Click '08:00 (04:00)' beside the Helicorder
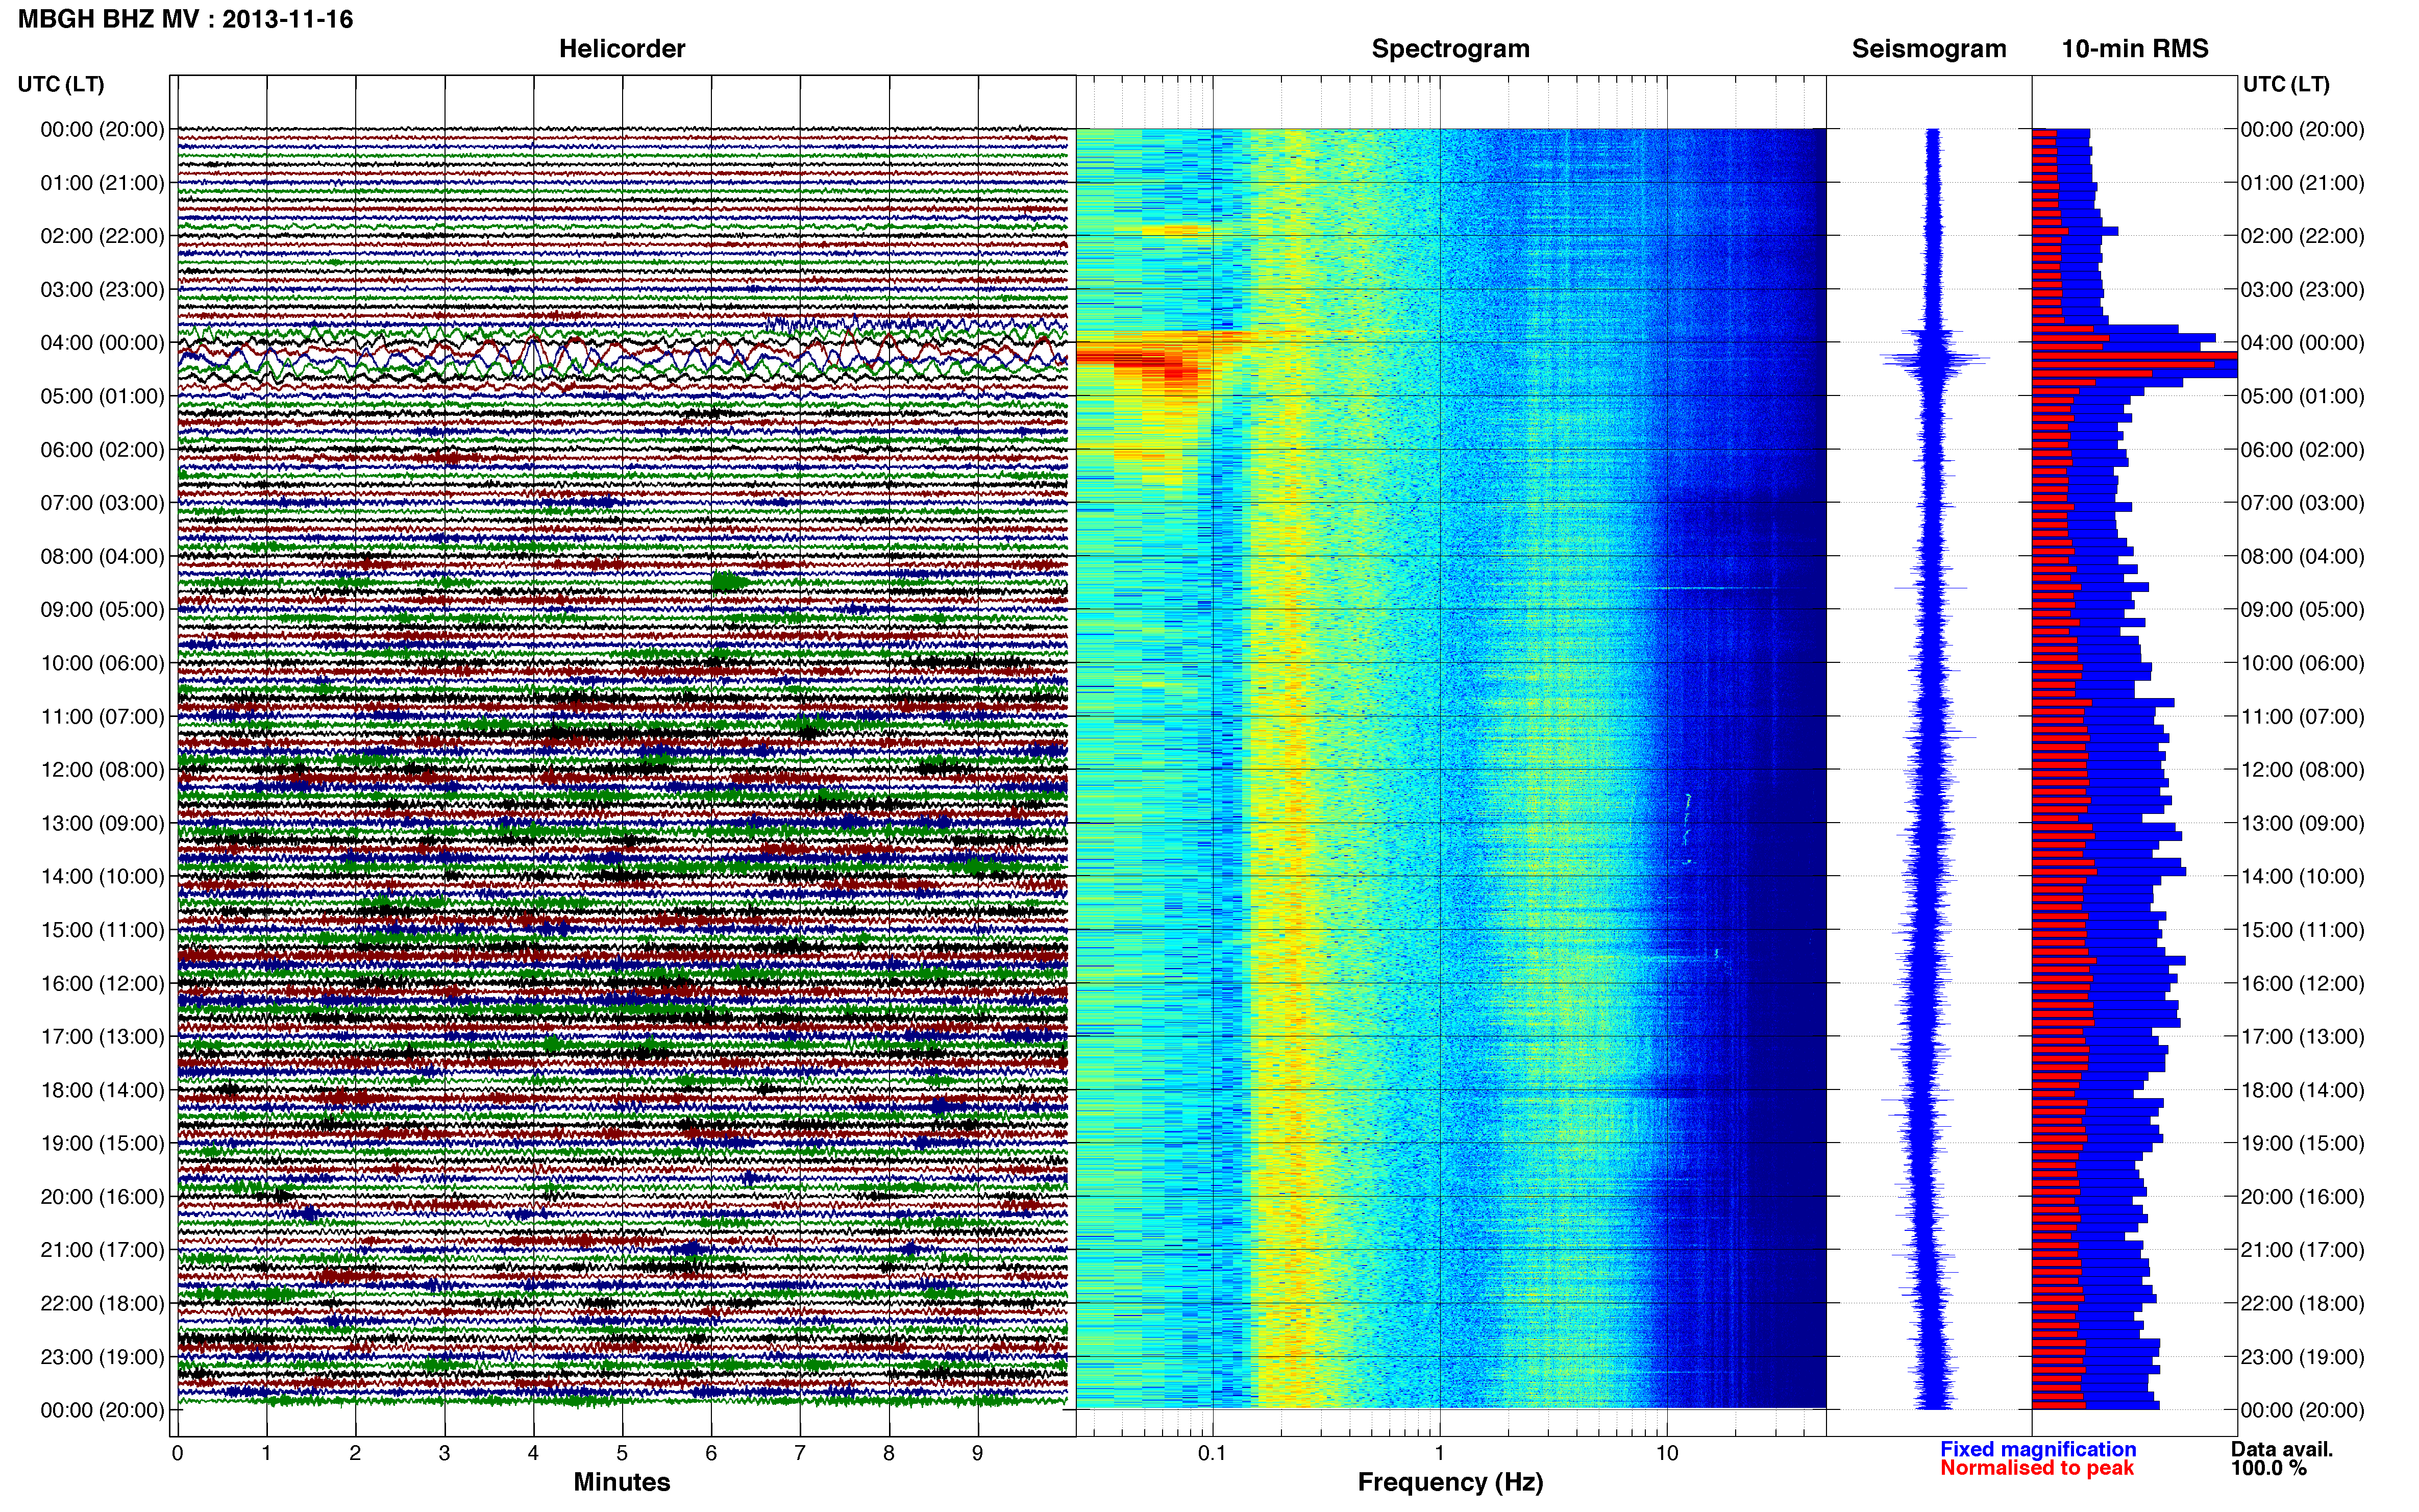This screenshot has height=1512, width=2419. (102, 556)
